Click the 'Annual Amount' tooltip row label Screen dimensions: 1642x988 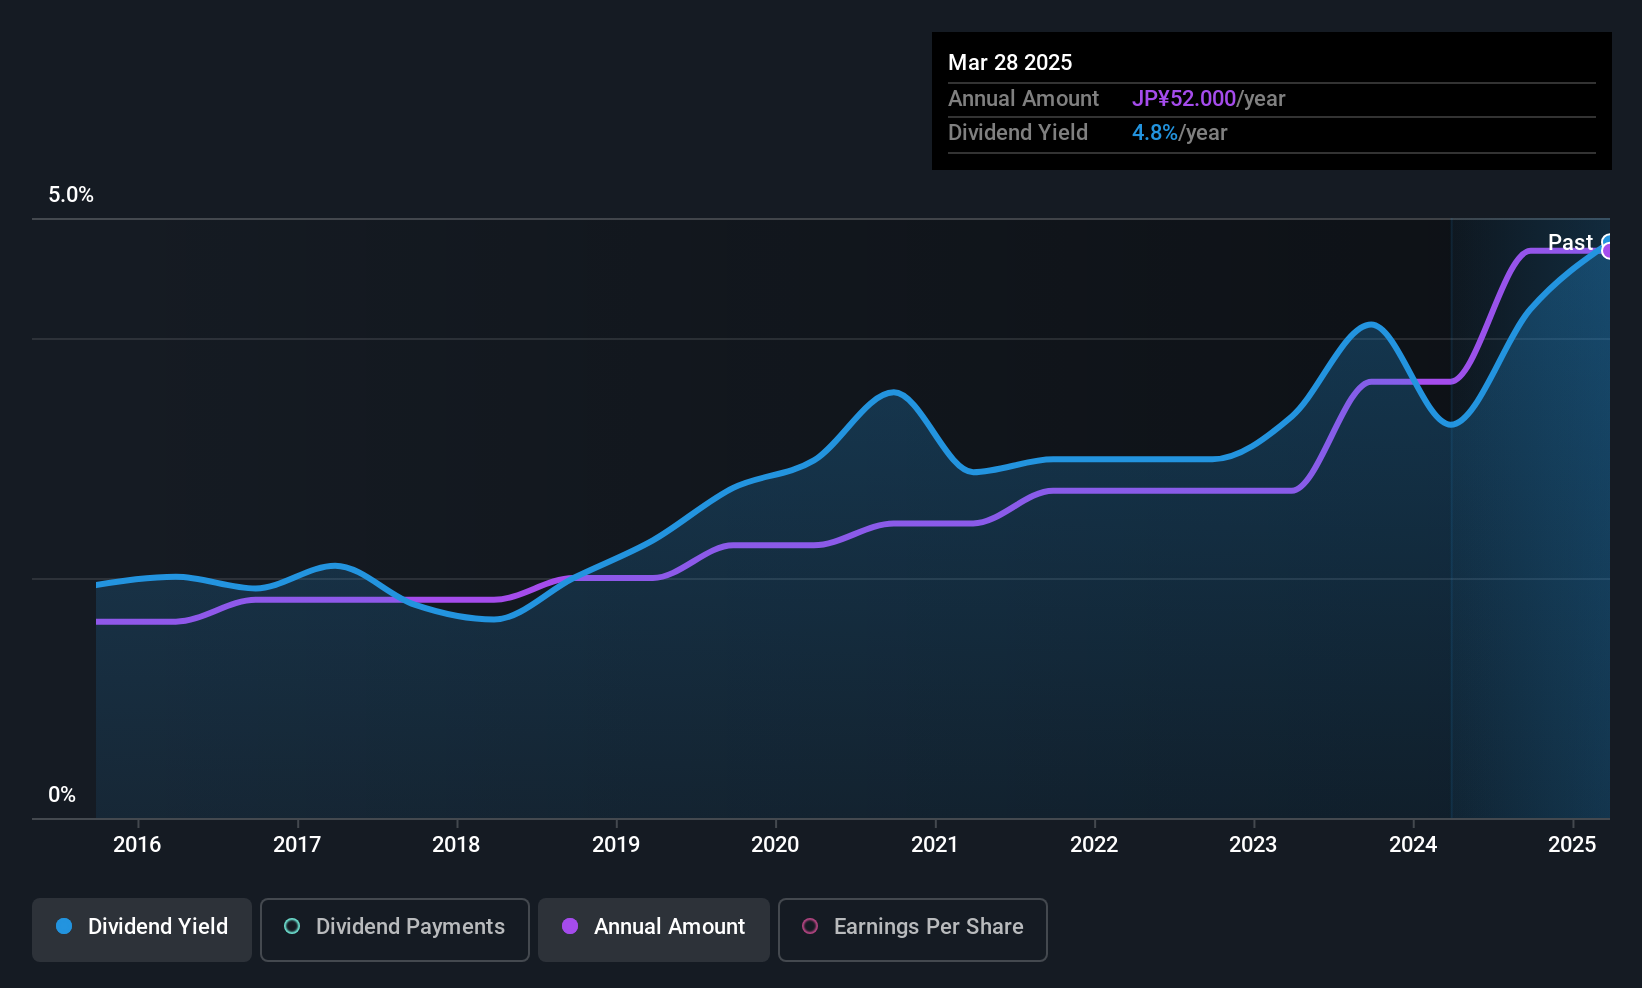coord(1023,98)
